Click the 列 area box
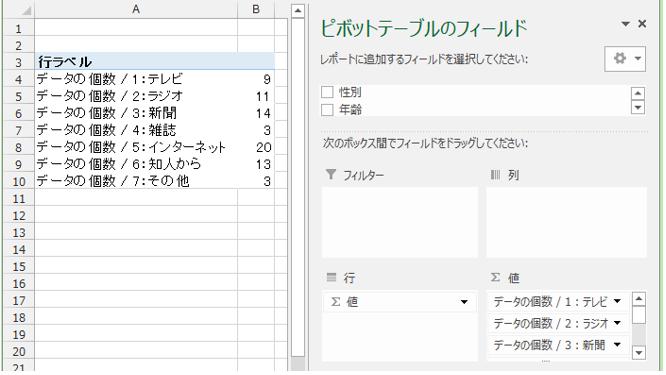Image resolution: width=666 pixels, height=375 pixels. (x=566, y=222)
